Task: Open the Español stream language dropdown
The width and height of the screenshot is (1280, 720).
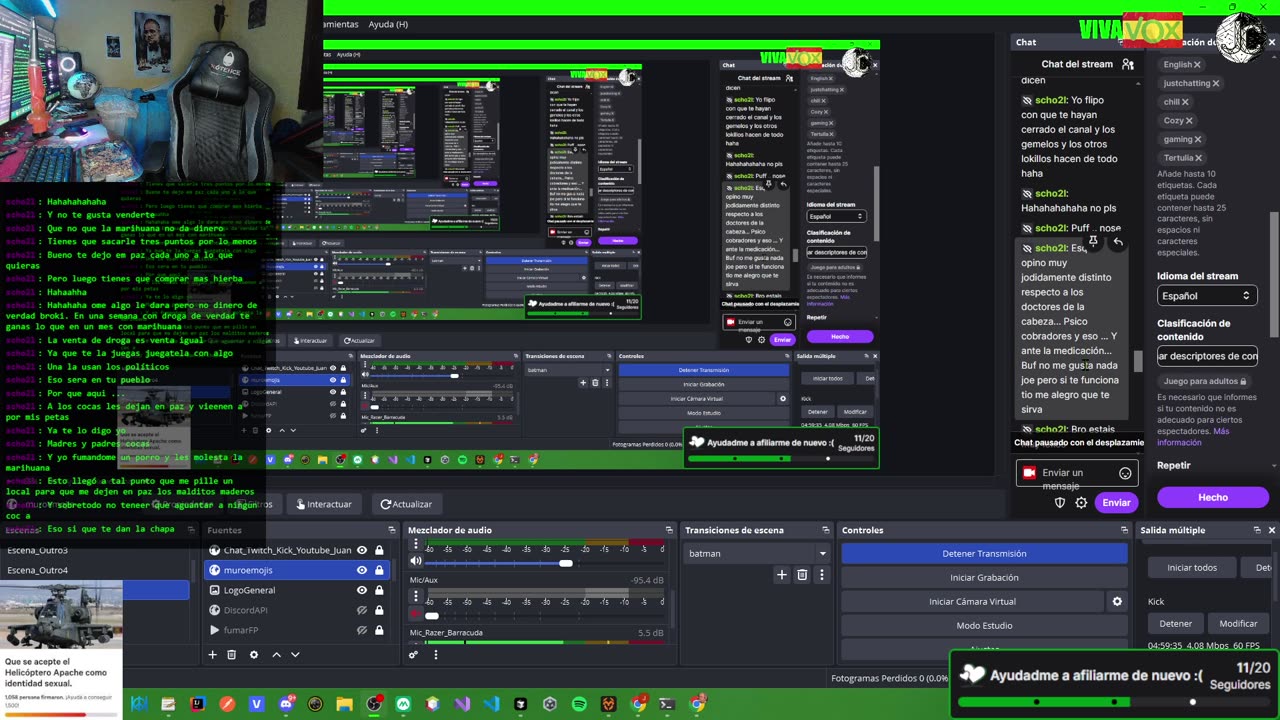Action: [1207, 295]
